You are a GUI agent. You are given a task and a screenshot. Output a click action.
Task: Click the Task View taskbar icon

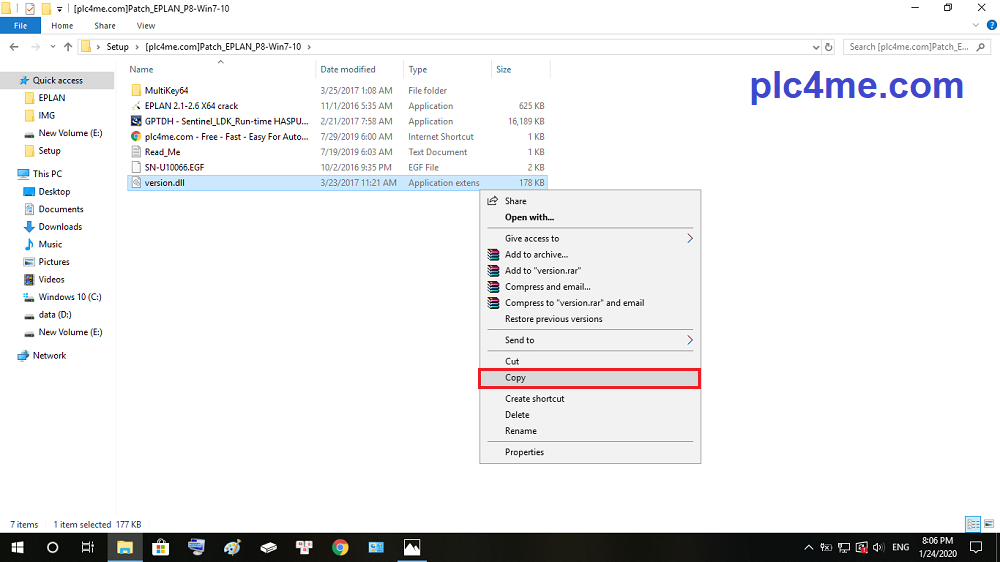pyautogui.click(x=88, y=547)
